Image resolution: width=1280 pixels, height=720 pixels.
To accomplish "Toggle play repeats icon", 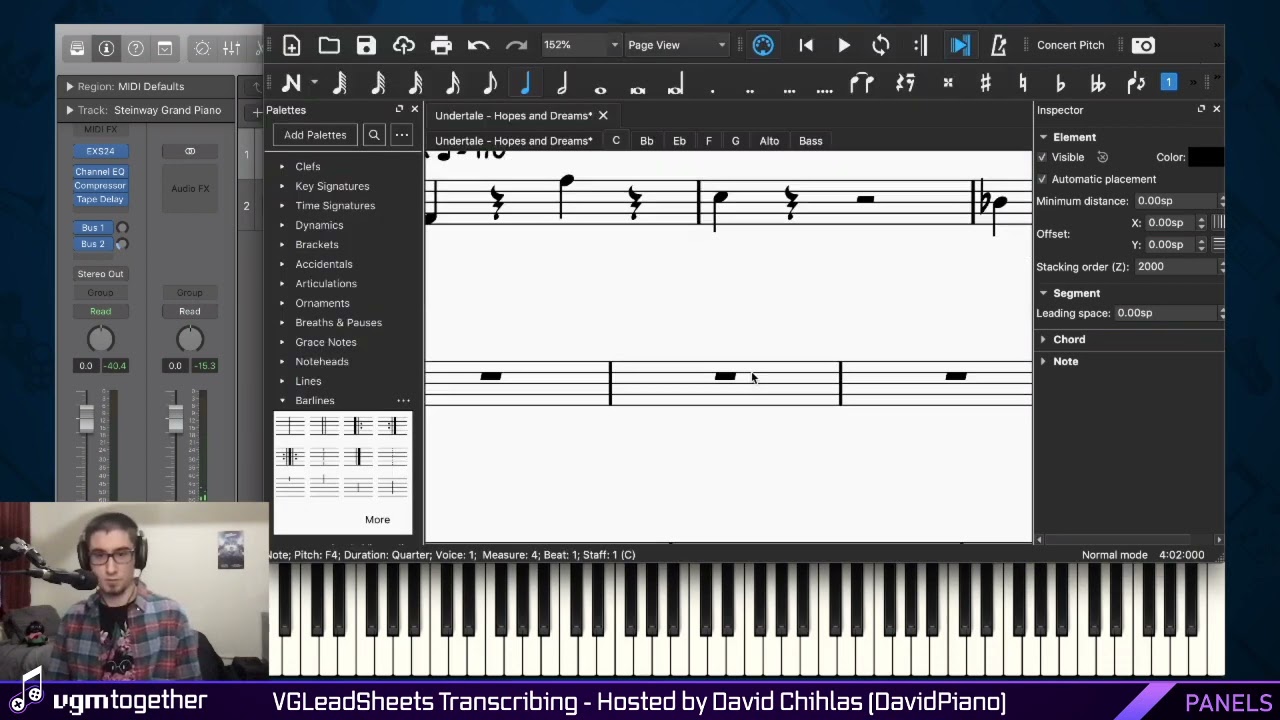I will point(921,45).
